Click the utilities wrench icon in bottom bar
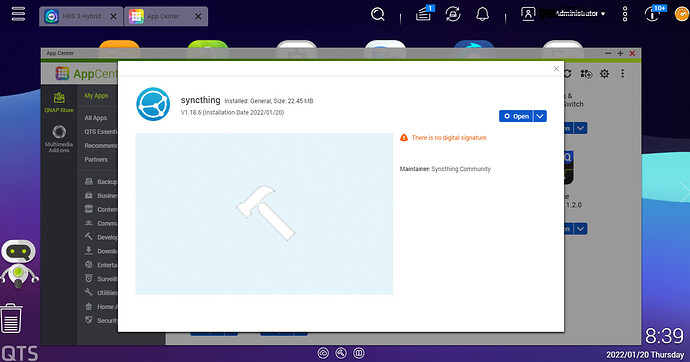Viewport: 690px width, 362px height. [x=341, y=353]
